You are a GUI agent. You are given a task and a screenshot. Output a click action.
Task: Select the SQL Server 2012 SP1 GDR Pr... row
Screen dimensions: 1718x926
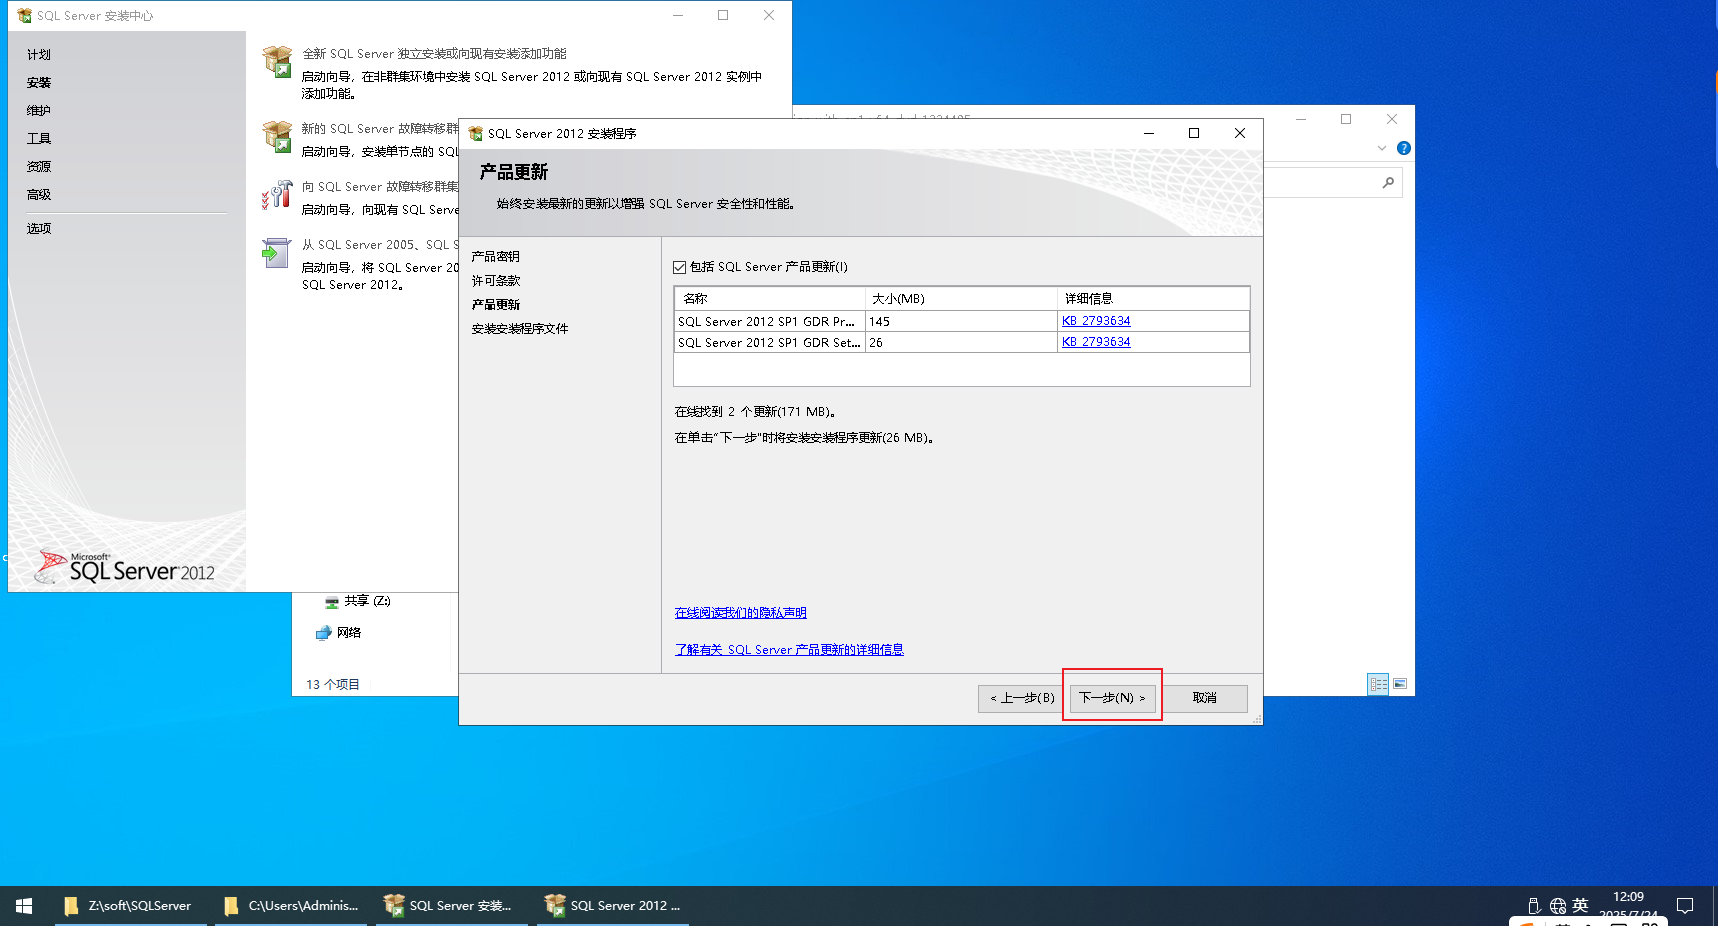tap(962, 321)
